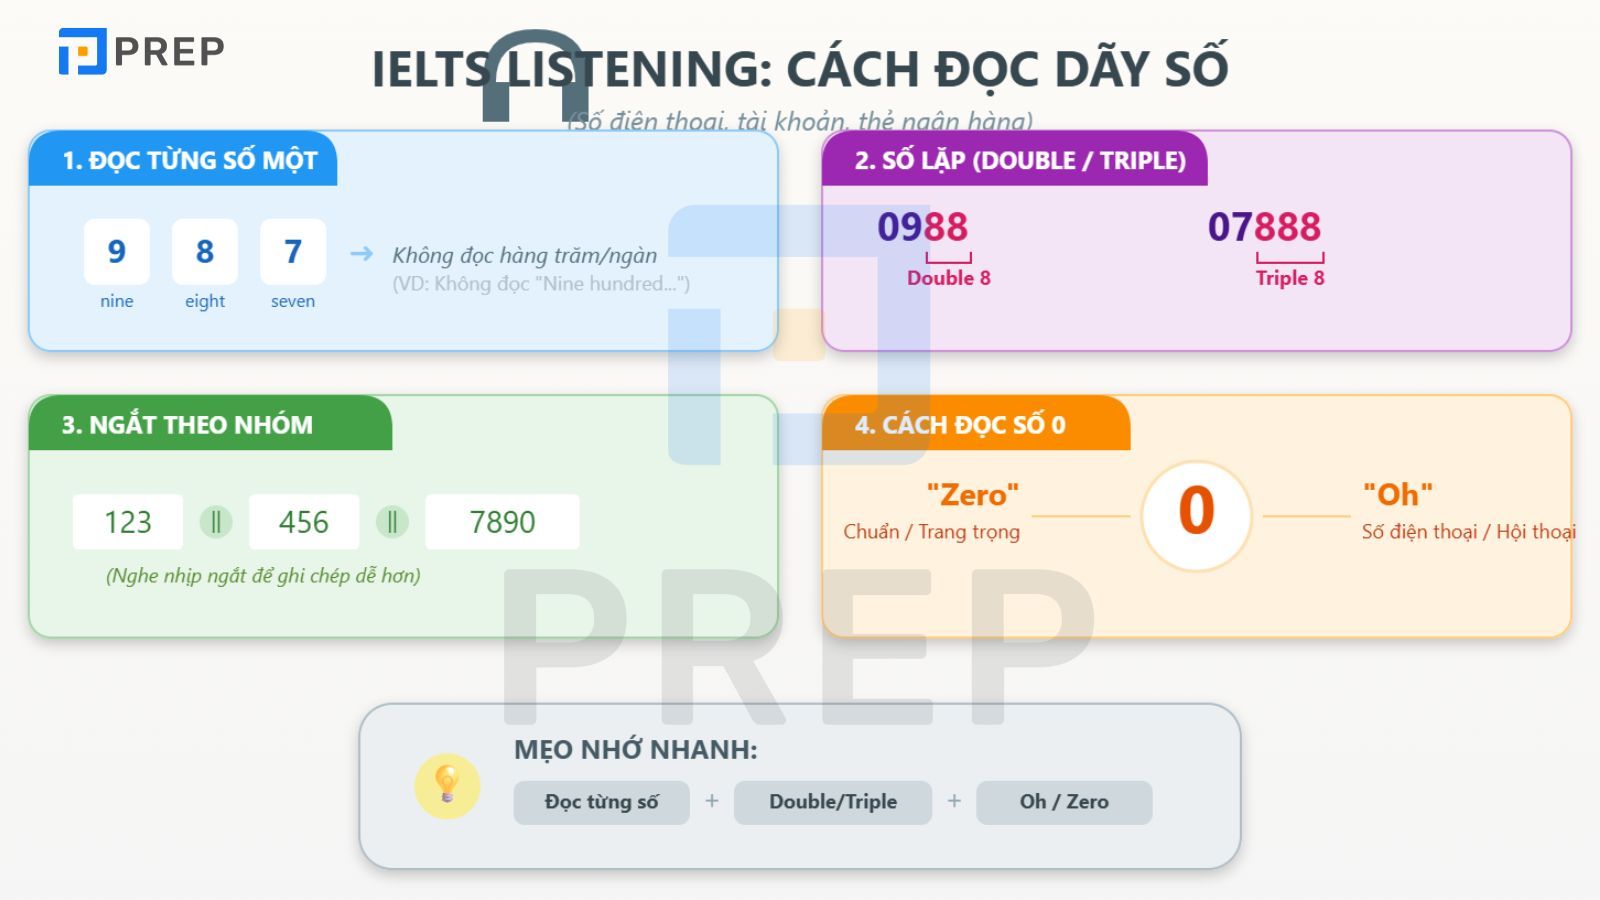Select the "1. ĐỌC TỪNG SỐ MỘT" header tab
The width and height of the screenshot is (1600, 900).
[189, 160]
